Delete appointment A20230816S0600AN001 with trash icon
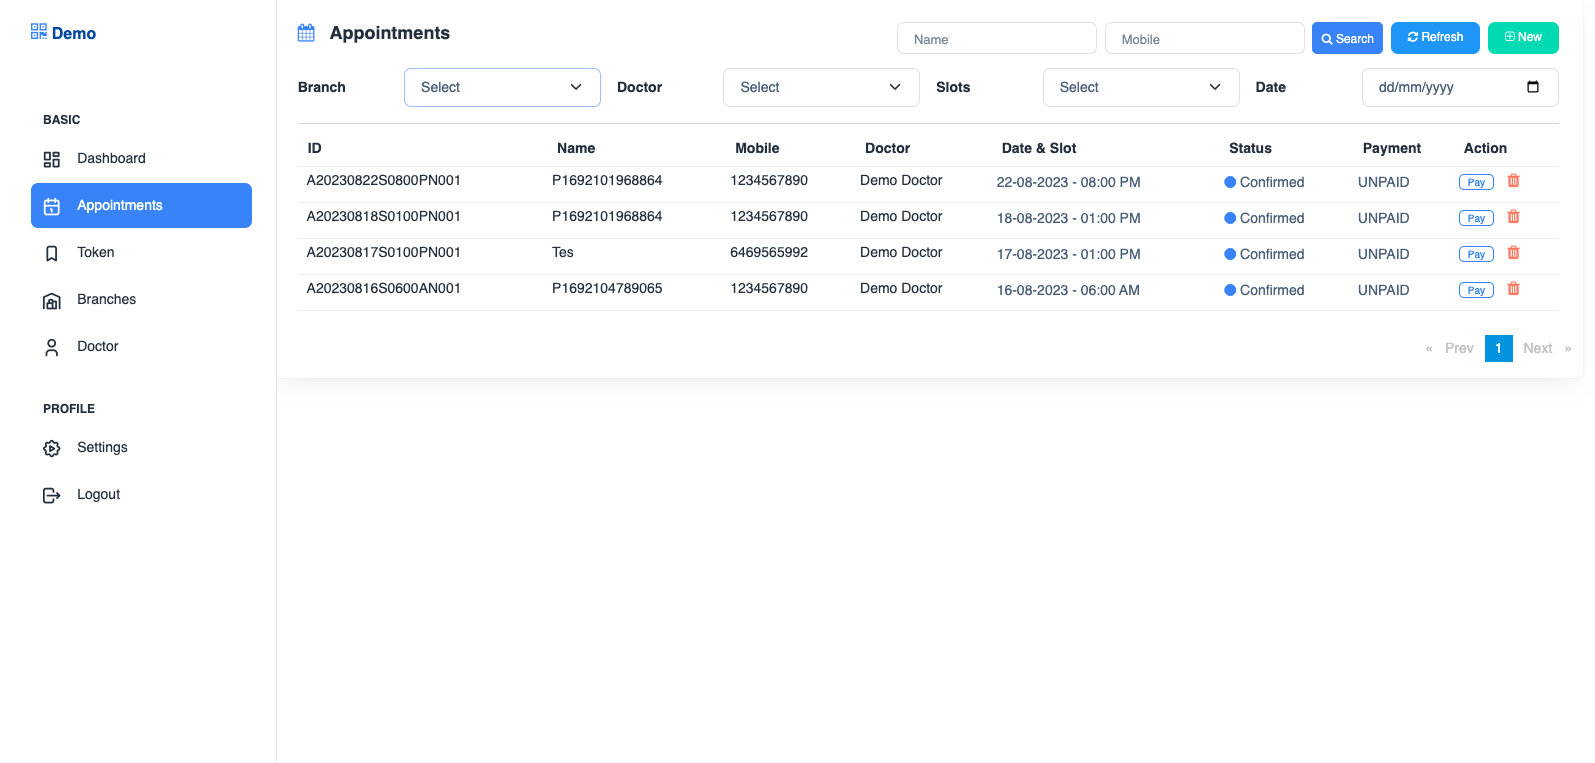1595x763 pixels. pos(1514,289)
